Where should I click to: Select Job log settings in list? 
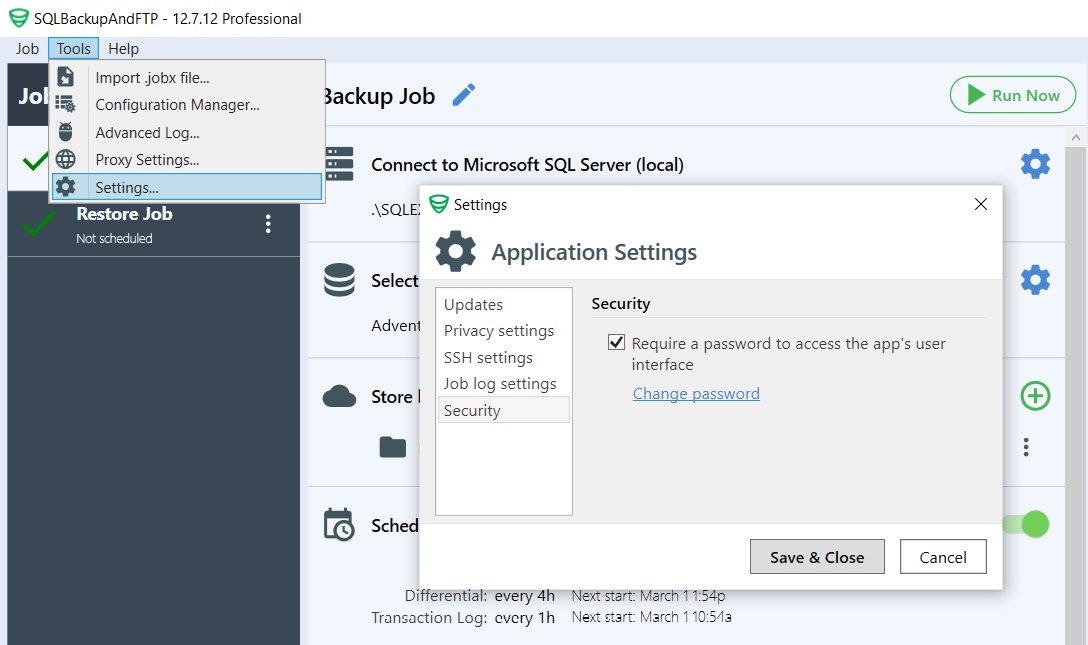tap(503, 384)
